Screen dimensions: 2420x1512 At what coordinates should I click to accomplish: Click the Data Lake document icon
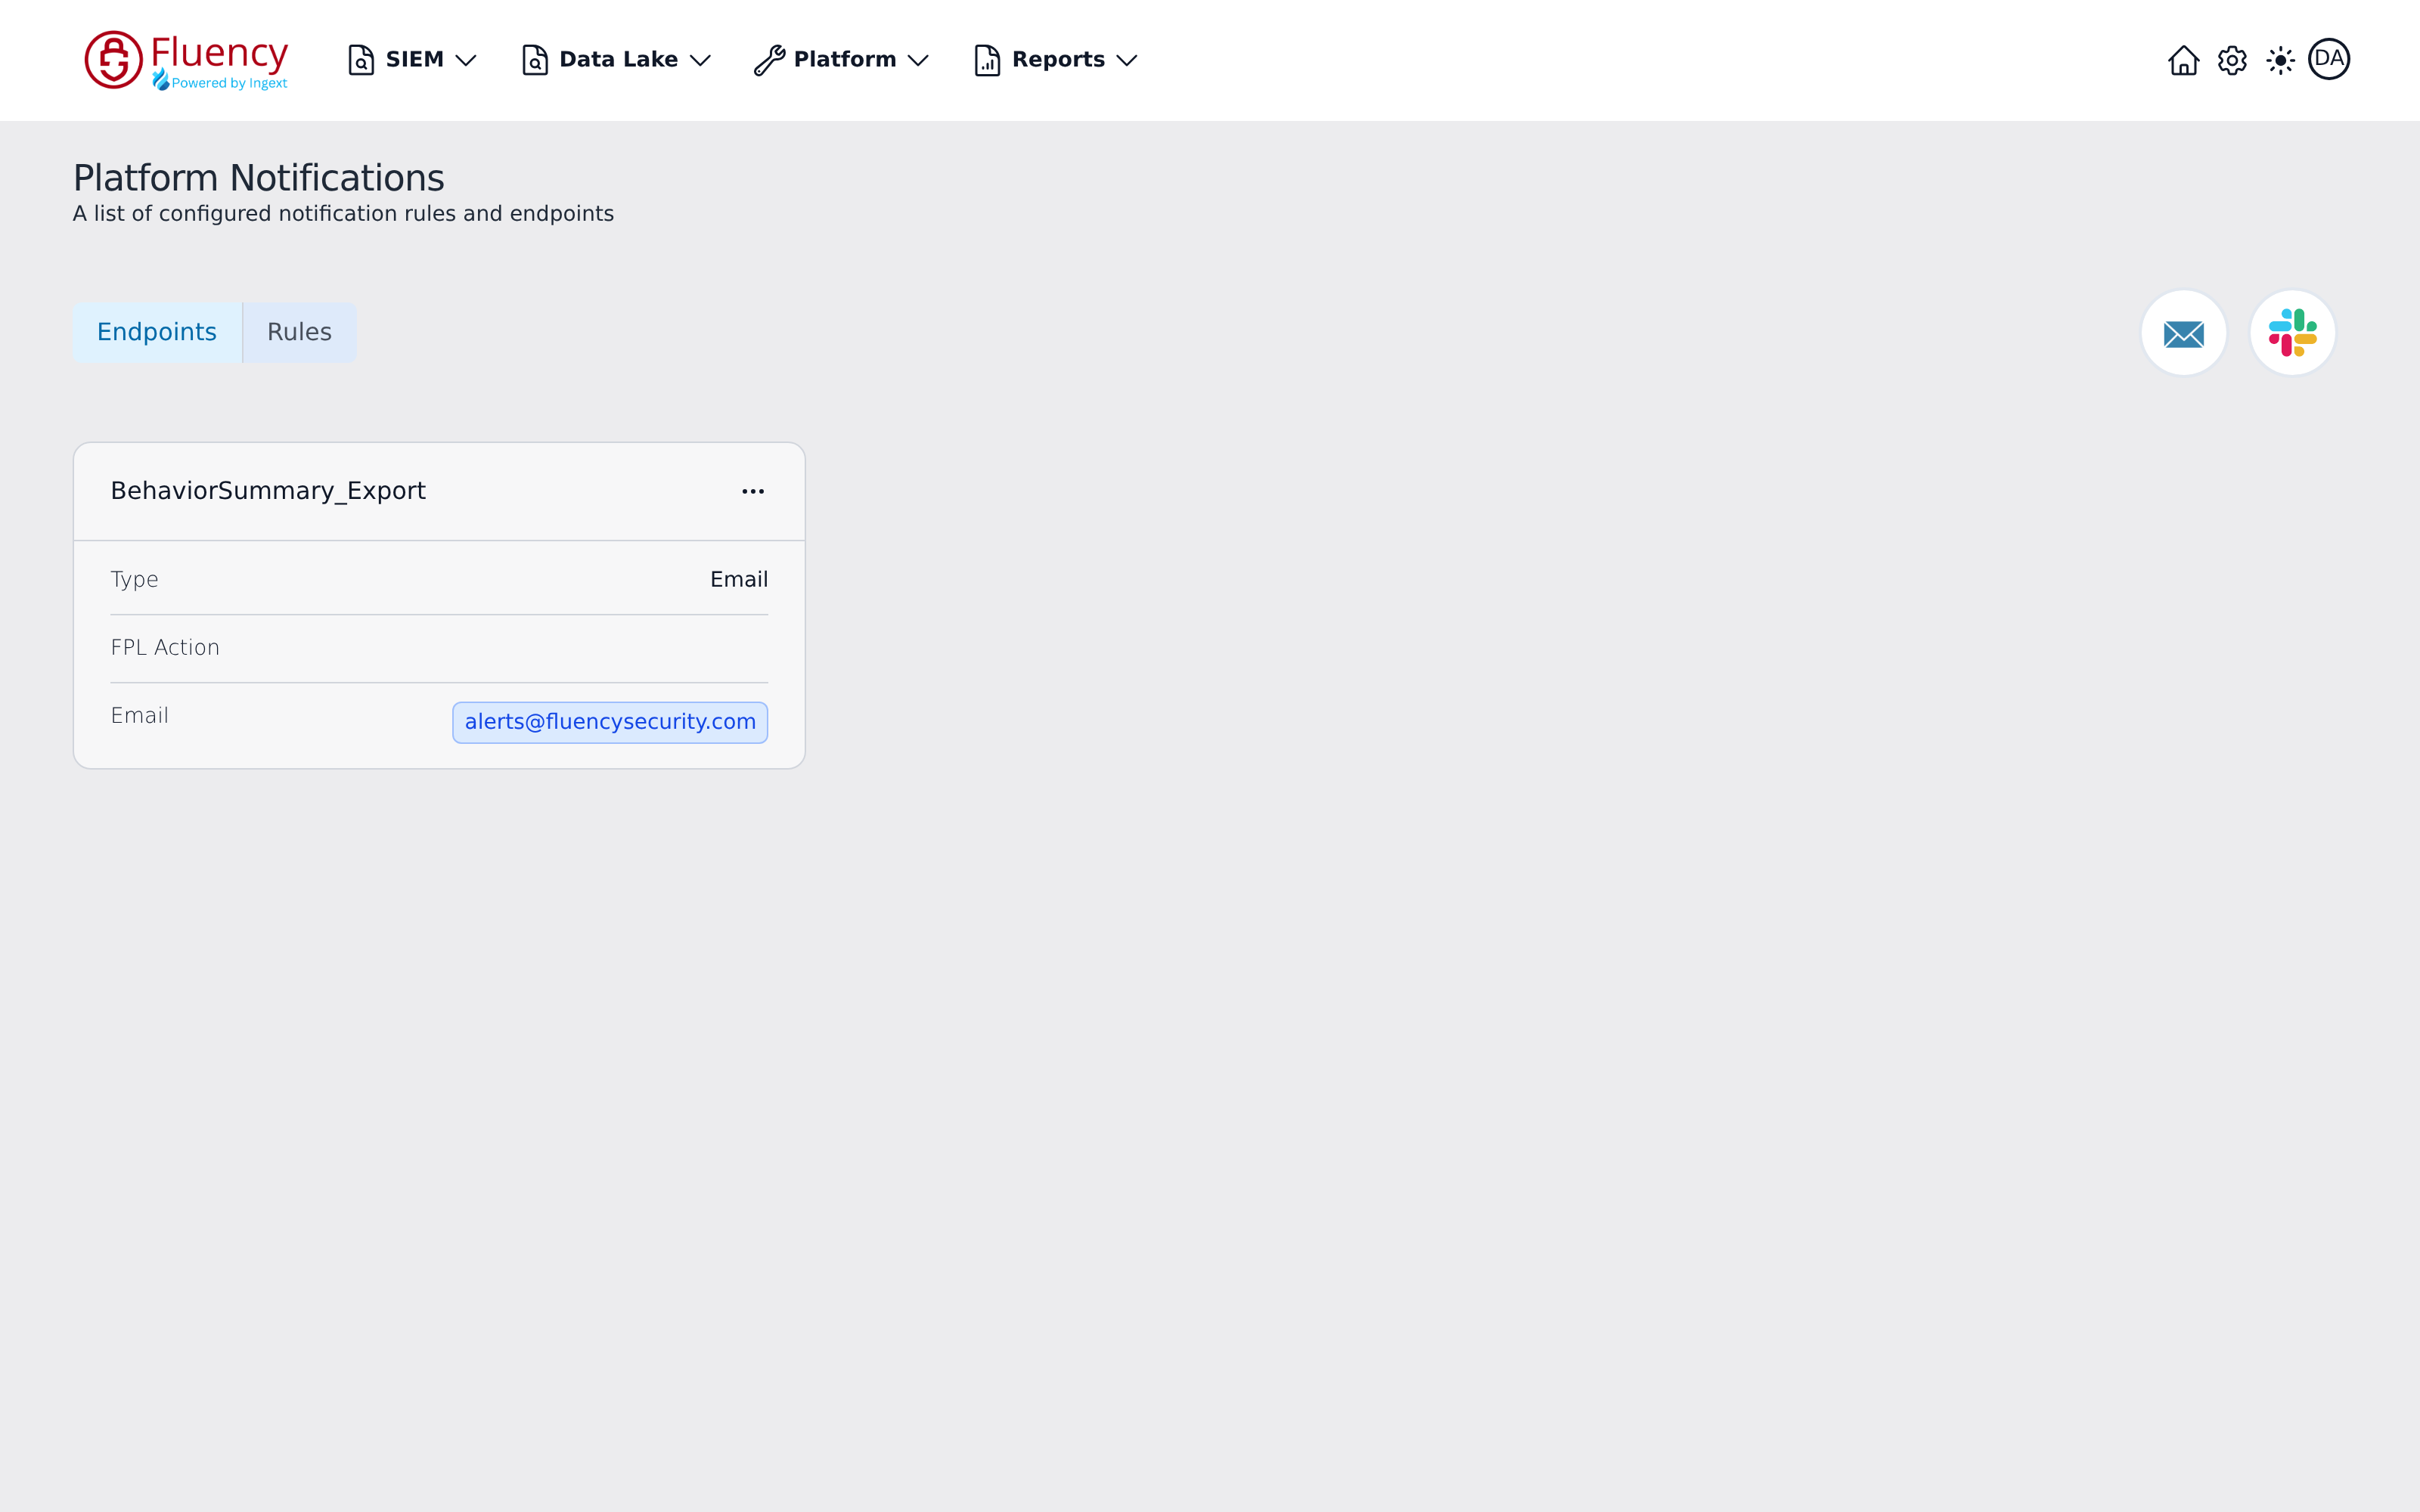click(535, 60)
